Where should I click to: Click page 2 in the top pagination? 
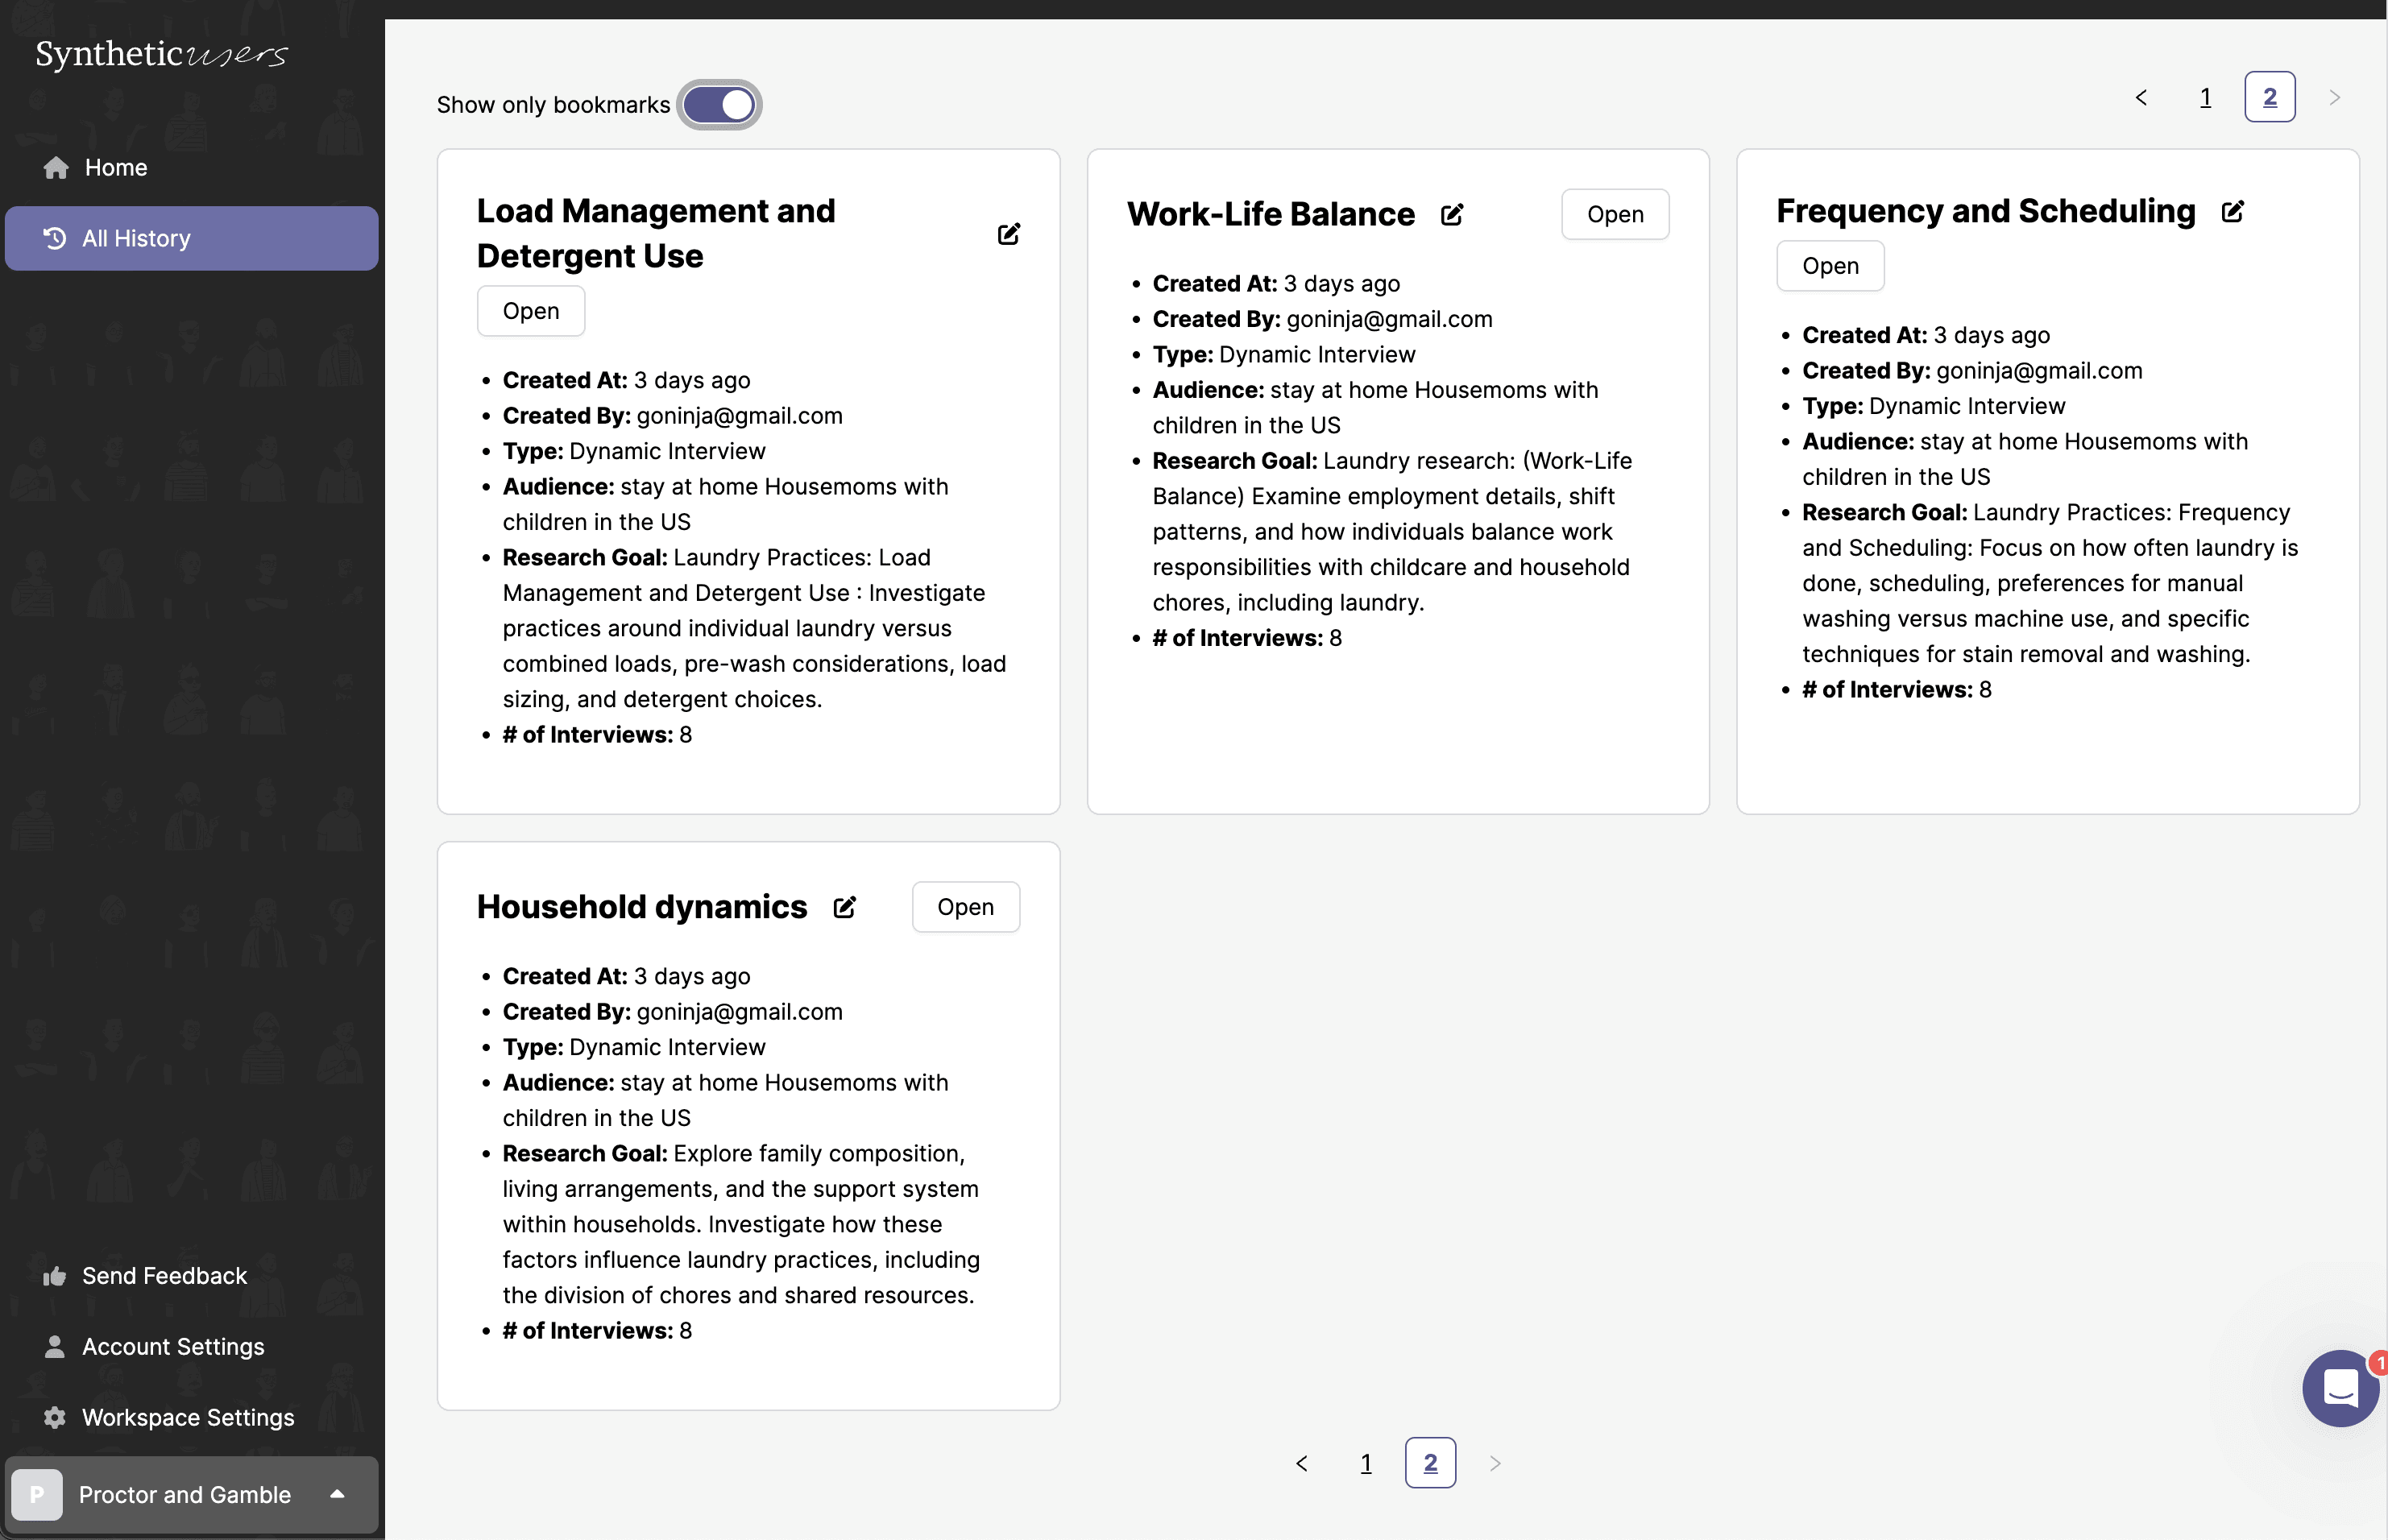(2268, 97)
